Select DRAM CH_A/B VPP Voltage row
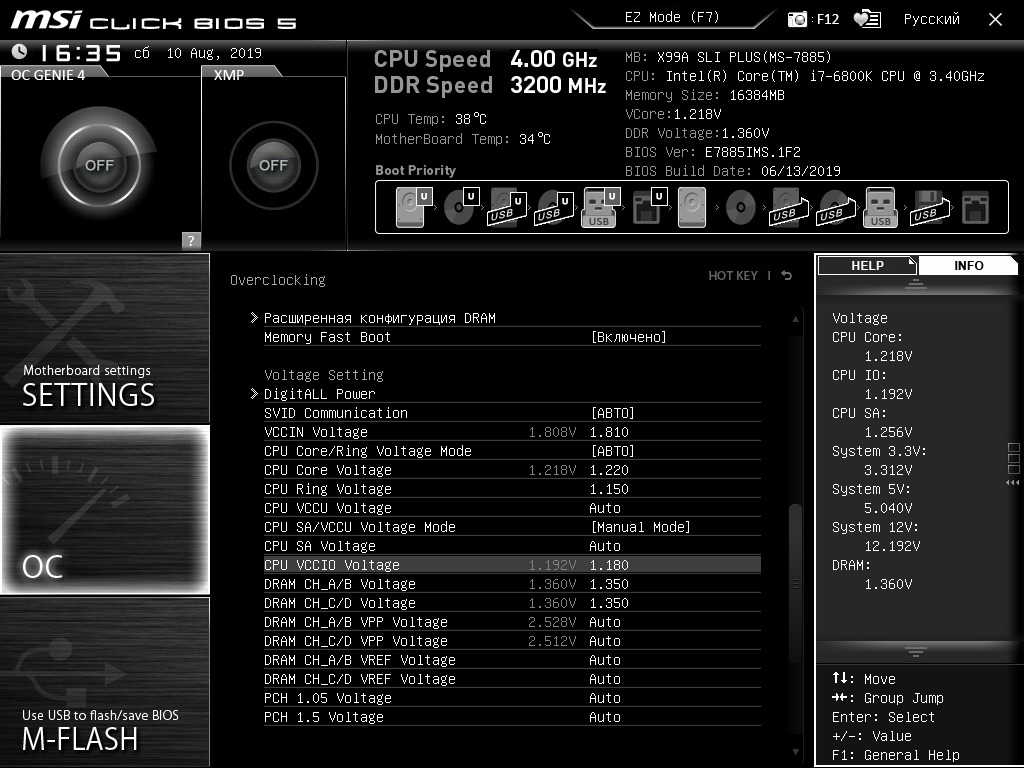The width and height of the screenshot is (1024, 768). click(512, 622)
